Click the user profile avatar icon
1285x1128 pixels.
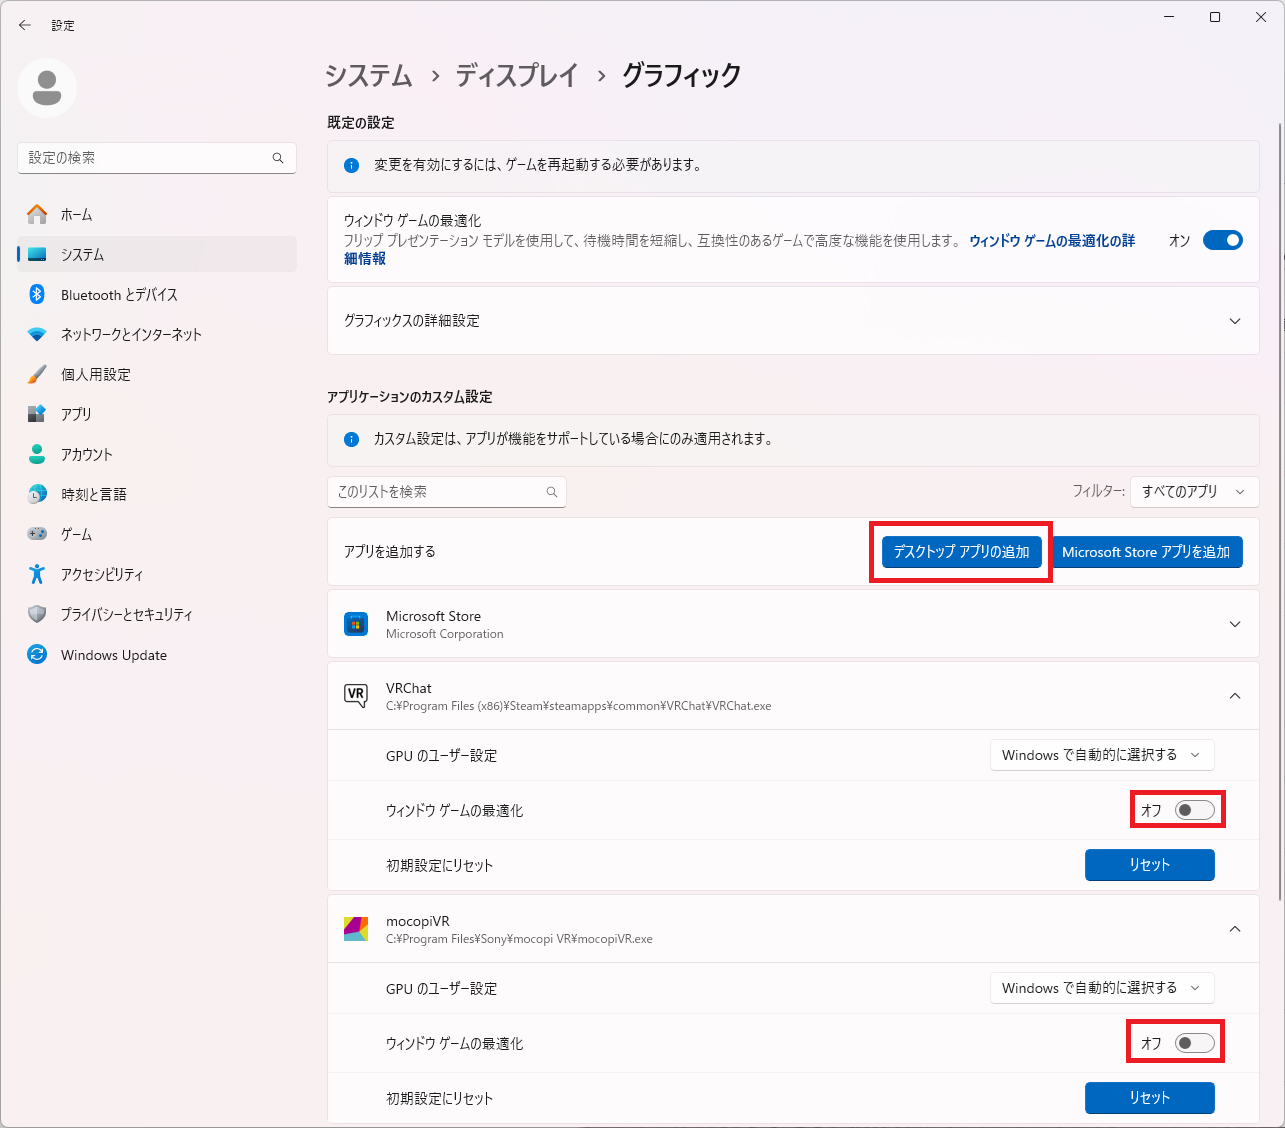pos(47,88)
